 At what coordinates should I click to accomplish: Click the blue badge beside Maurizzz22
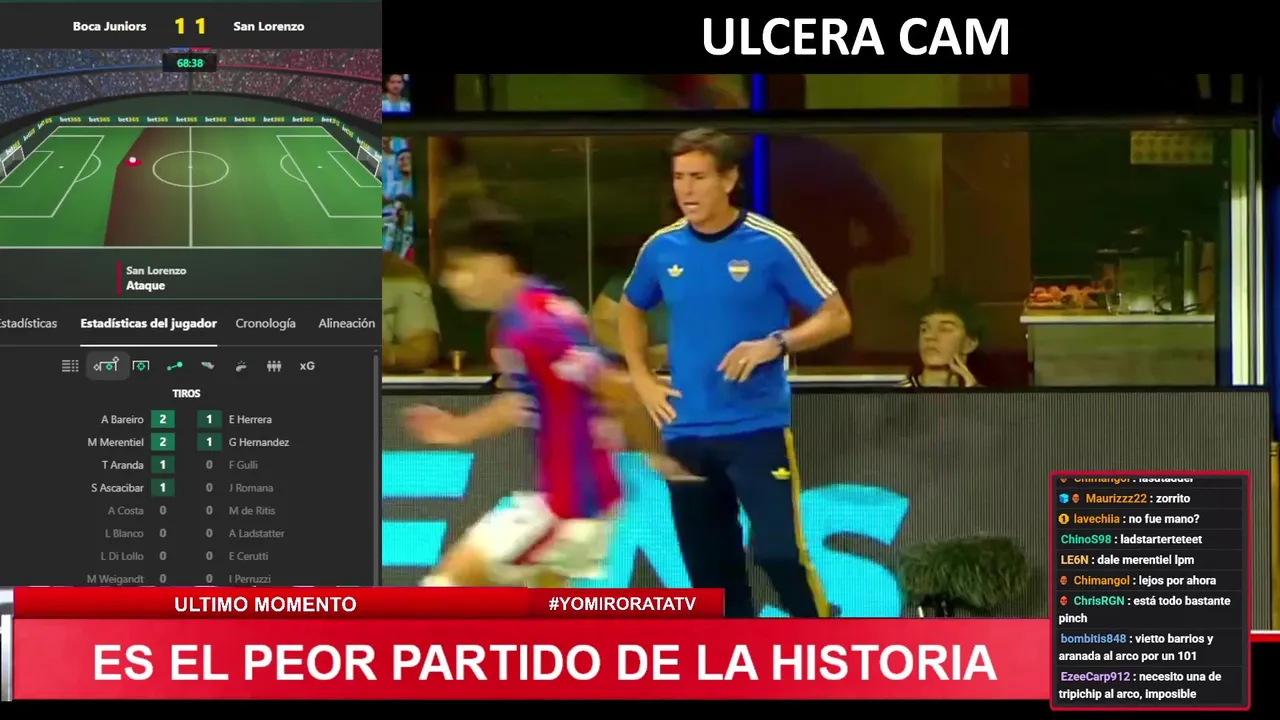1064,498
